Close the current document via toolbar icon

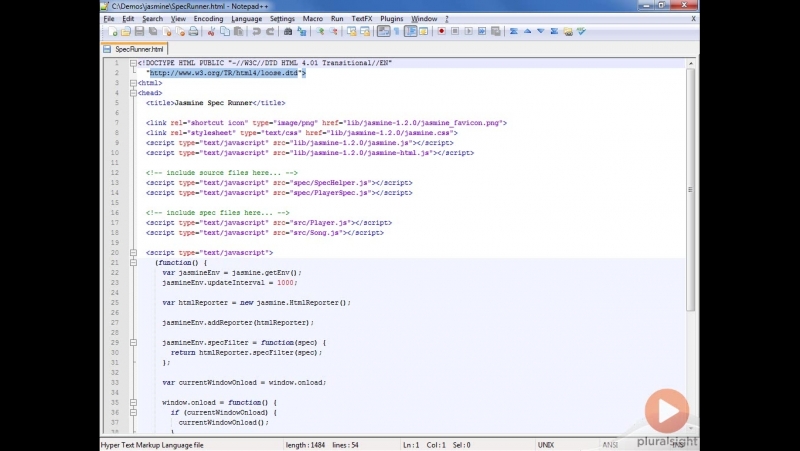[166, 32]
